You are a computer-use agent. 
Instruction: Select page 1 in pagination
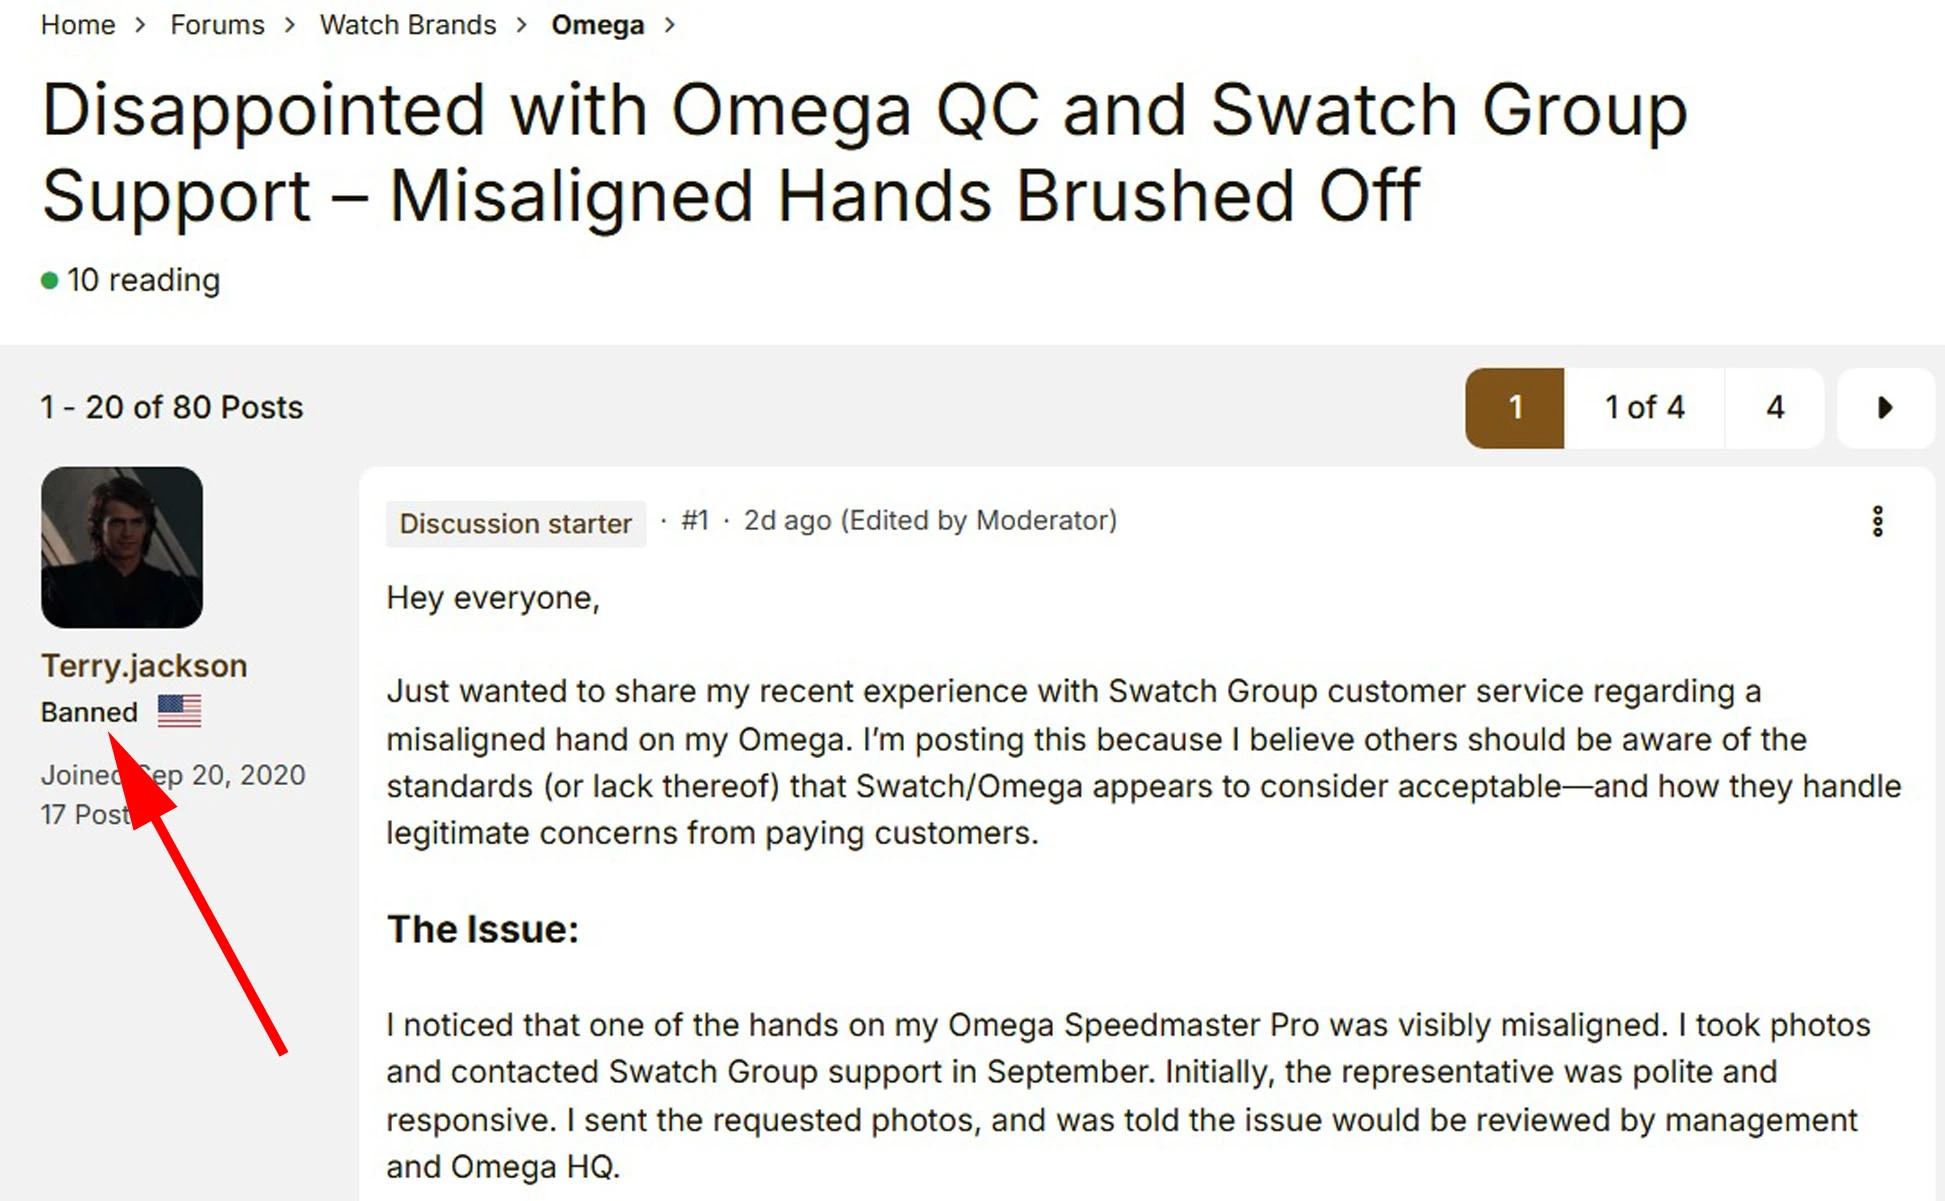tap(1515, 408)
